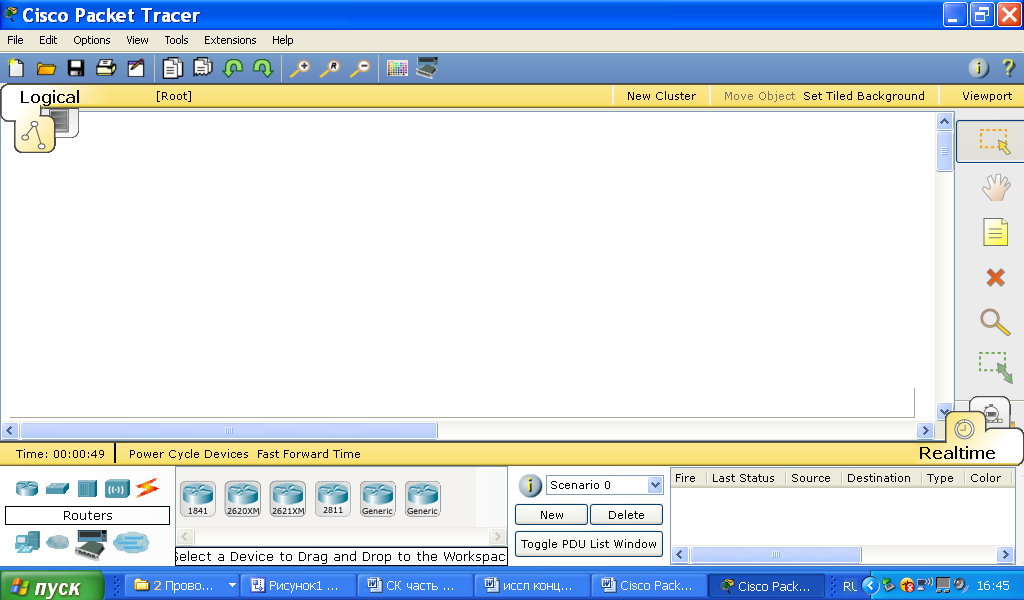The height and width of the screenshot is (600, 1024).
Task: Open the Tools menu
Action: [x=176, y=40]
